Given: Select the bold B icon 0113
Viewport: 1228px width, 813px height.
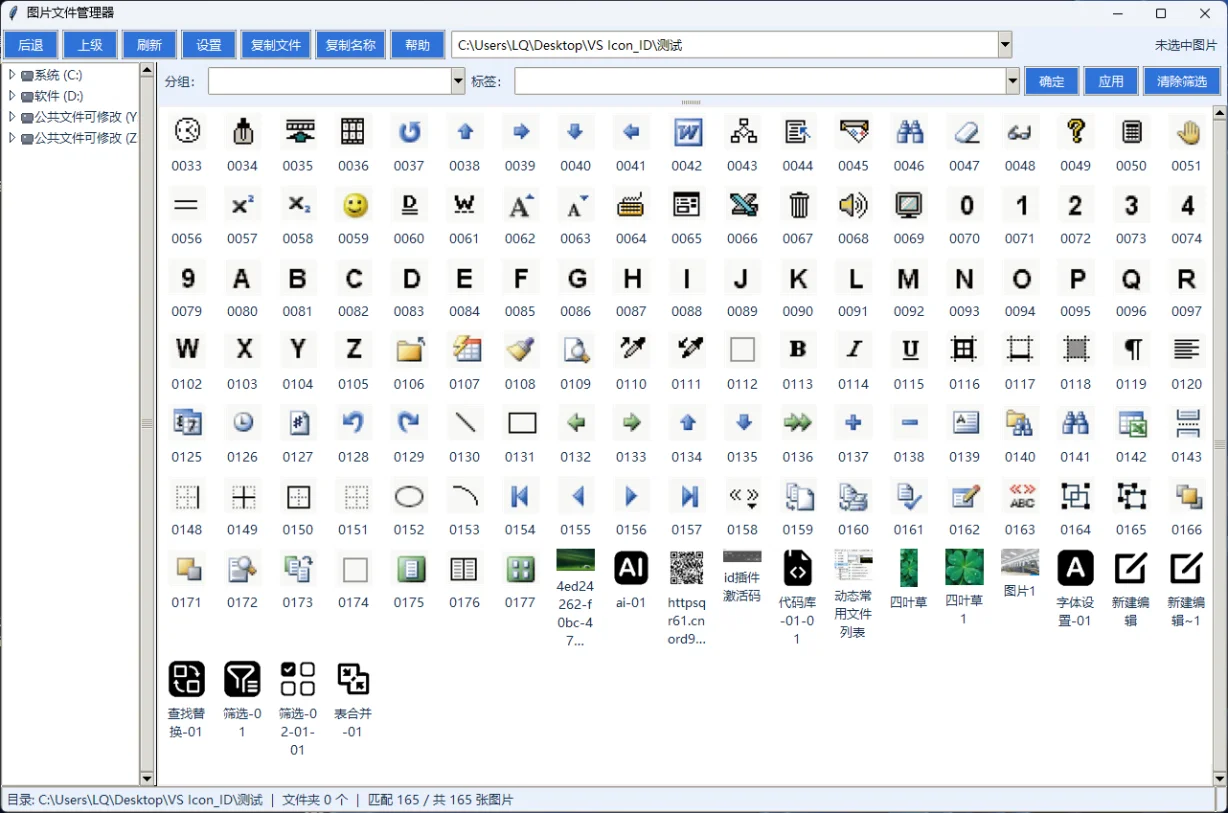Looking at the screenshot, I should (798, 351).
